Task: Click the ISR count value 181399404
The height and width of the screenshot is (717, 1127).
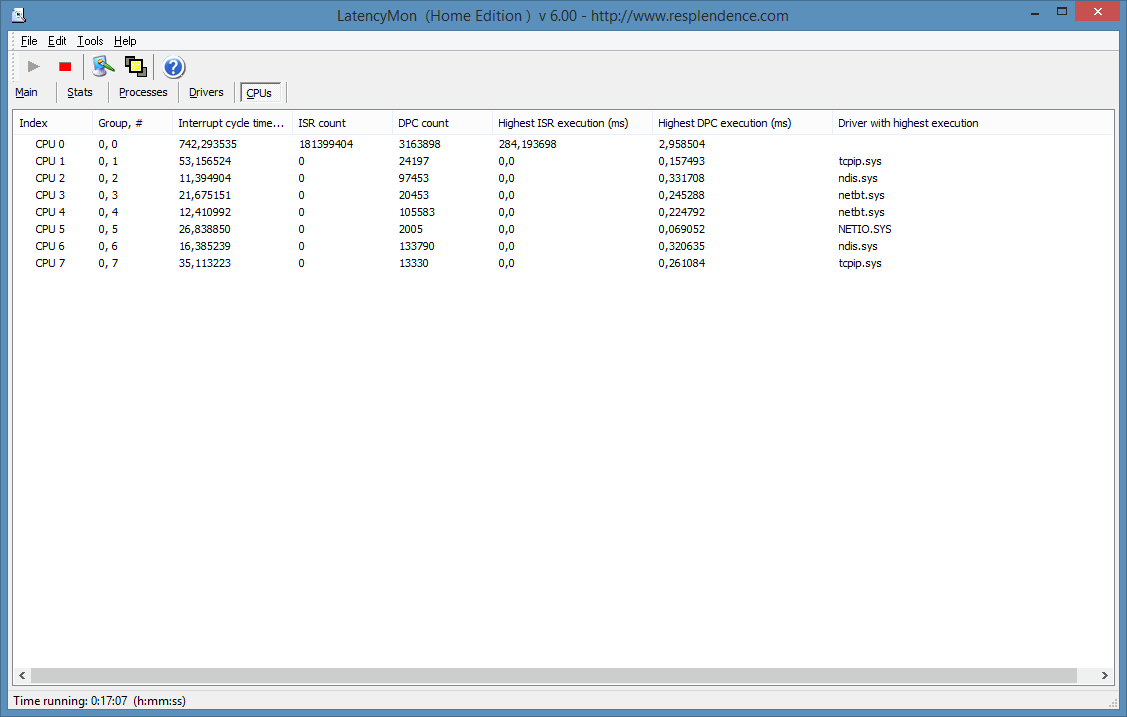Action: [326, 144]
